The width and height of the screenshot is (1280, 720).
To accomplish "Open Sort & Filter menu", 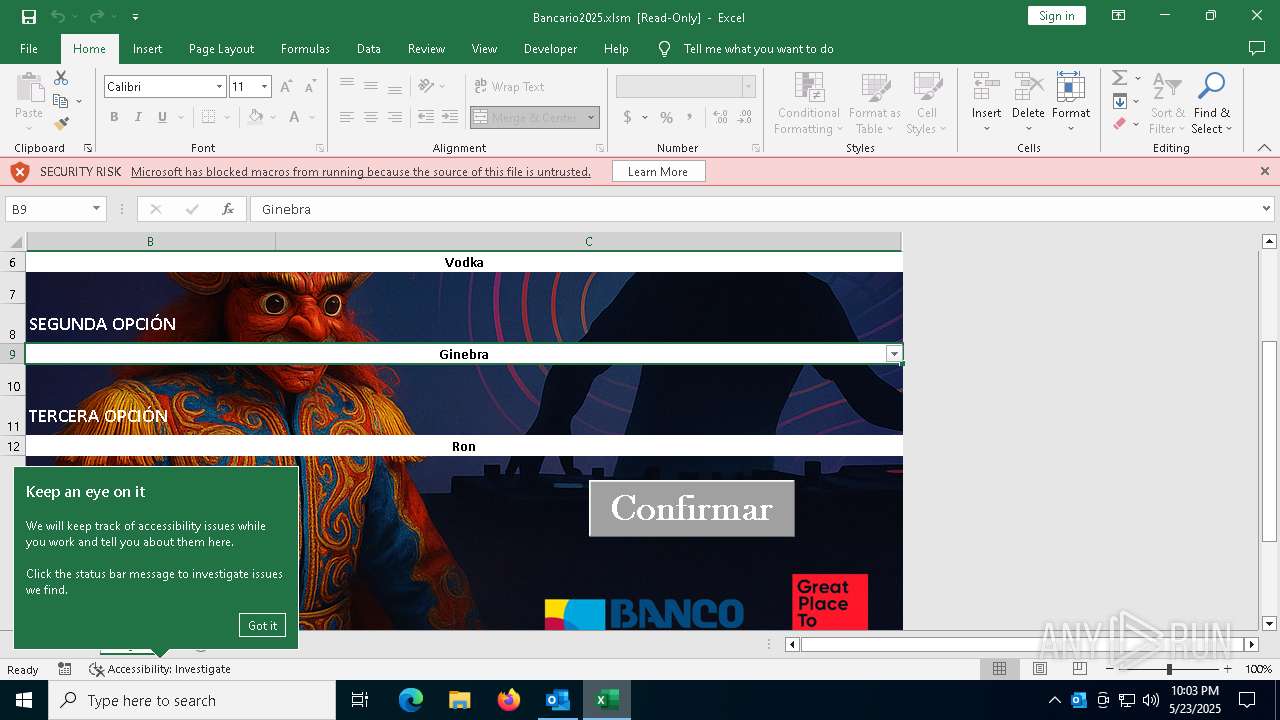I will tap(1167, 103).
